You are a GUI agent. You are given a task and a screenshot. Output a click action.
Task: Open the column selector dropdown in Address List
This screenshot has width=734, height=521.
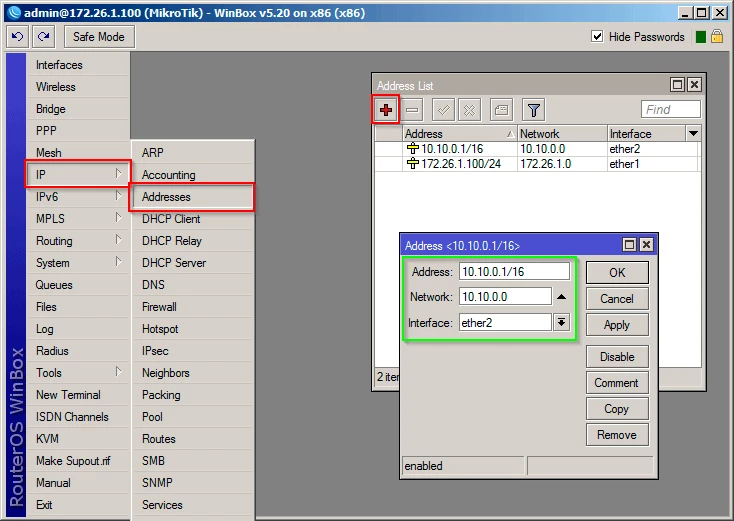point(693,133)
